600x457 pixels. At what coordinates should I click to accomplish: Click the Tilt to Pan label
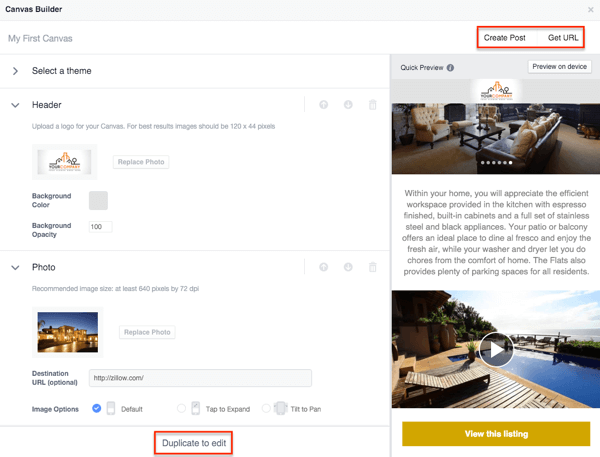305,409
